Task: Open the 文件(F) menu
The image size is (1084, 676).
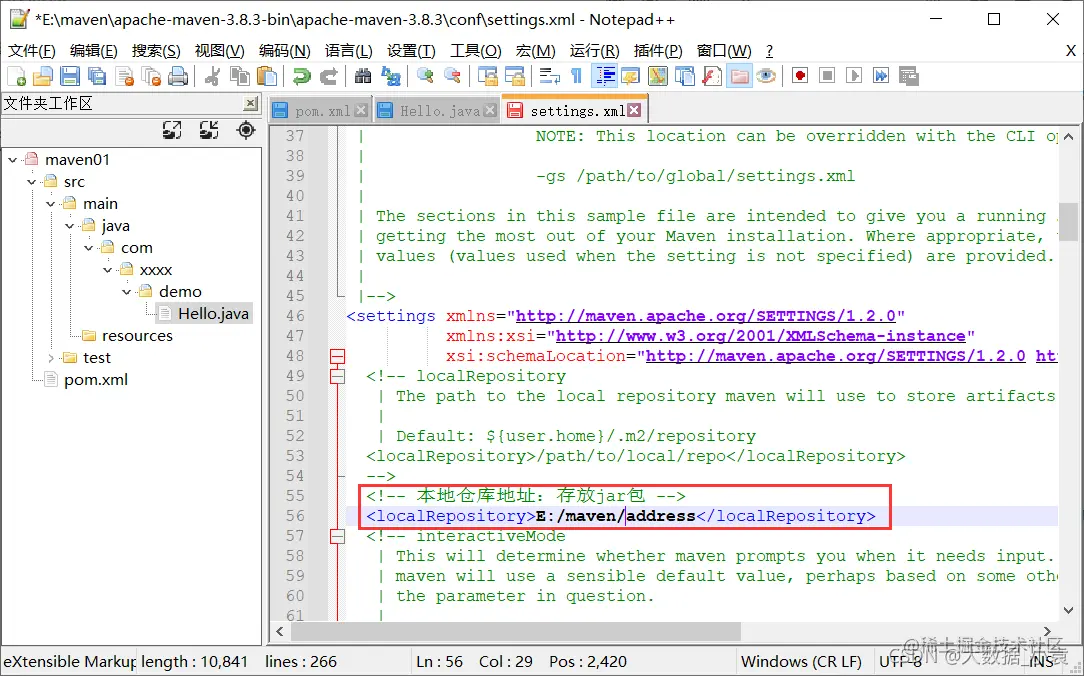Action: 31,50
